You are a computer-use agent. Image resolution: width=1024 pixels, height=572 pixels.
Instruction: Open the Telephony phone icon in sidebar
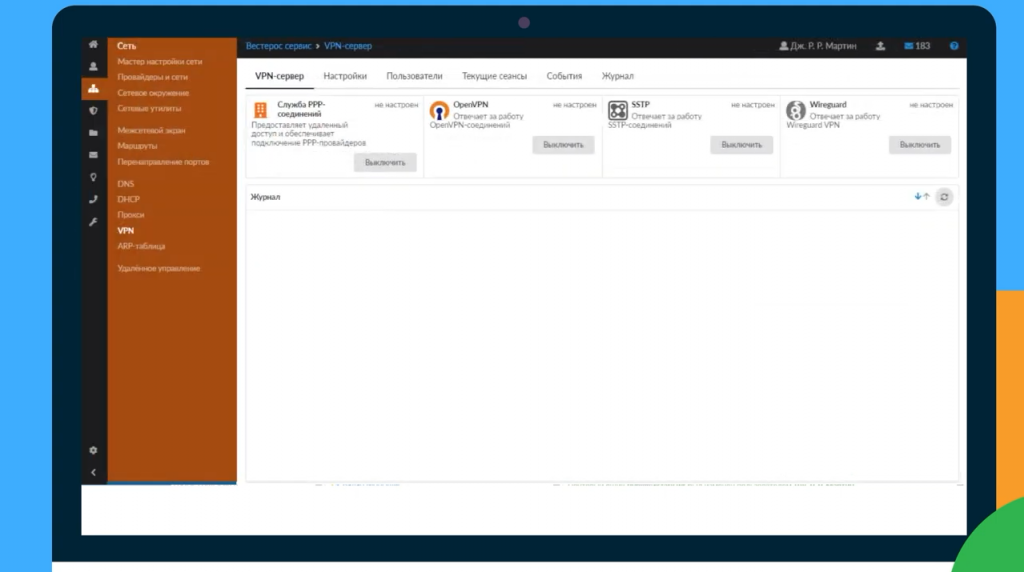pyautogui.click(x=93, y=200)
